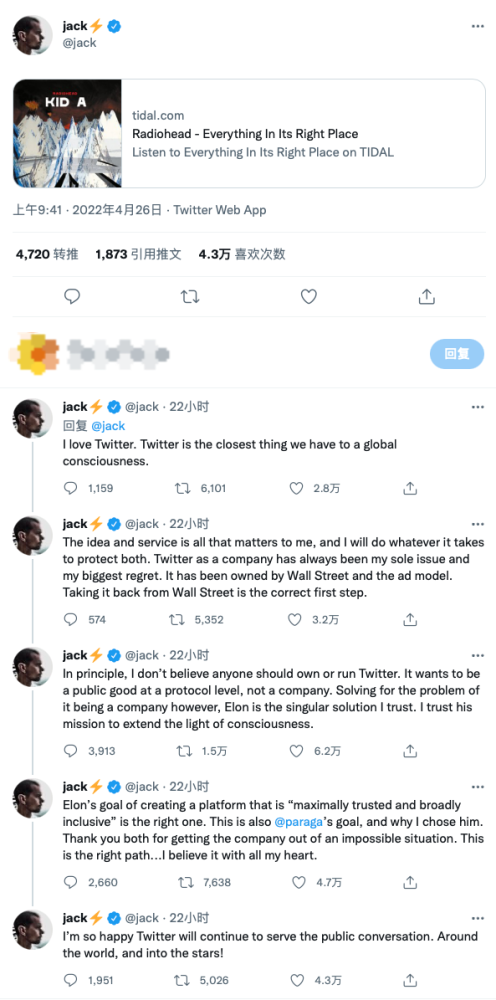This screenshot has height=1000, width=496.
Task: View the 1,873 引用推文 quote tweets
Action: (138, 254)
